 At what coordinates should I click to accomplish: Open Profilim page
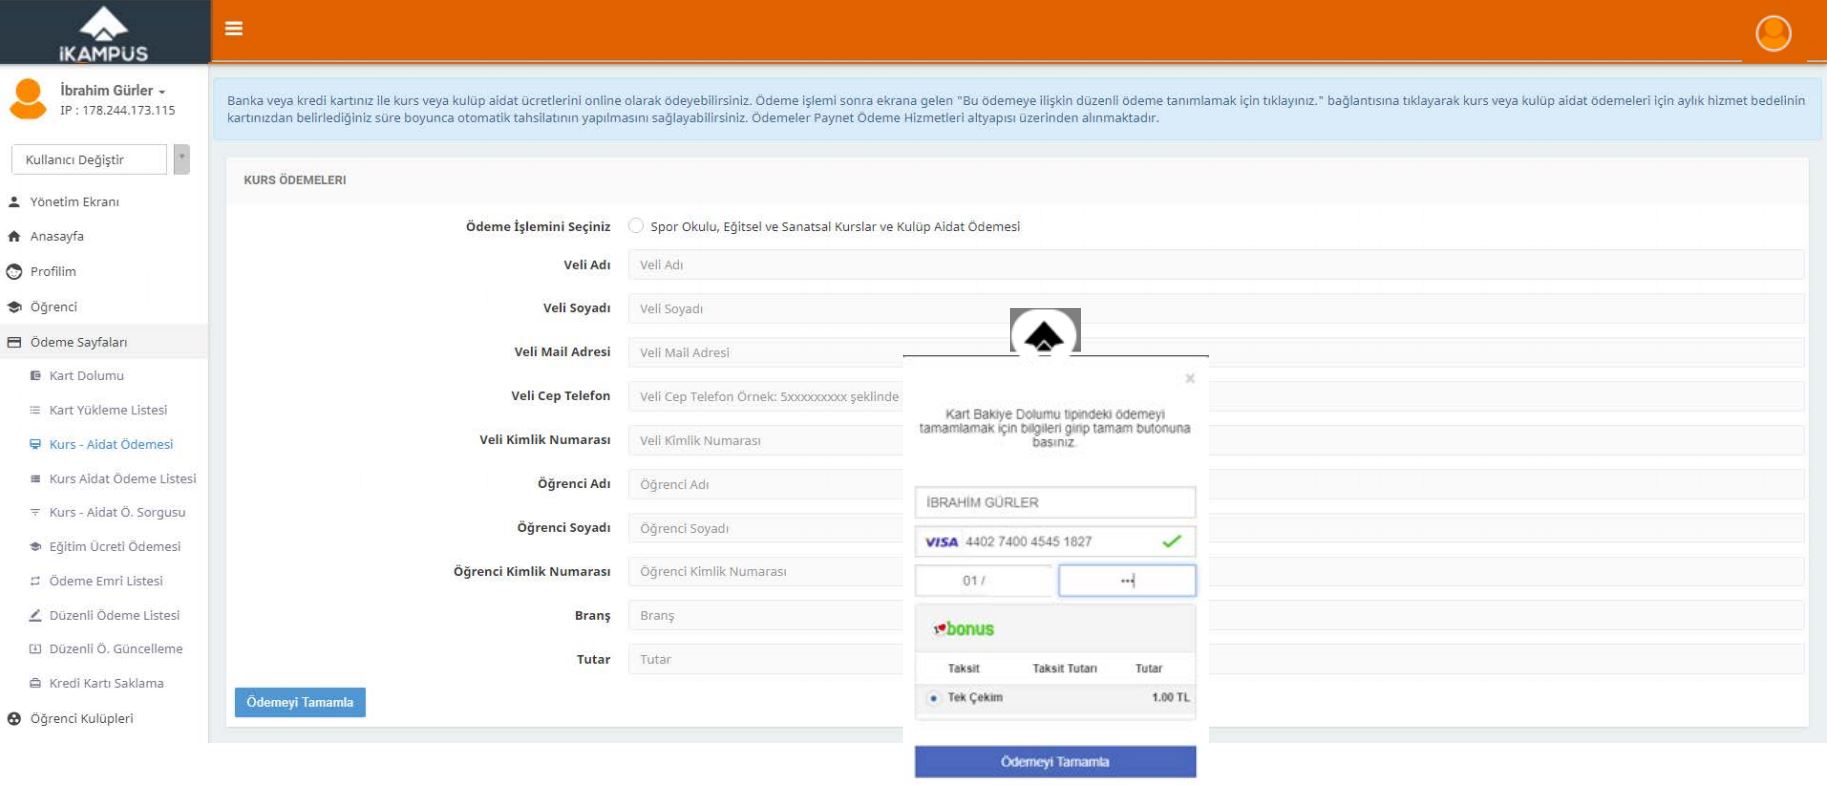point(53,272)
